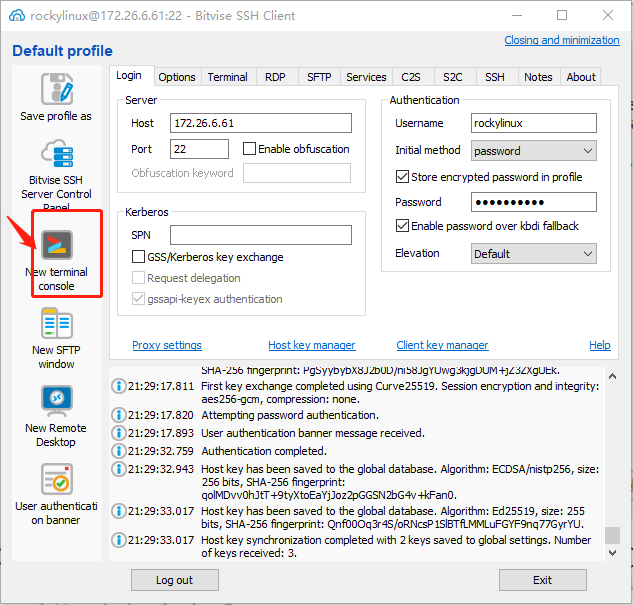633x605 pixels.
Task: Click the Authentication completed log message
Action: click(x=264, y=451)
